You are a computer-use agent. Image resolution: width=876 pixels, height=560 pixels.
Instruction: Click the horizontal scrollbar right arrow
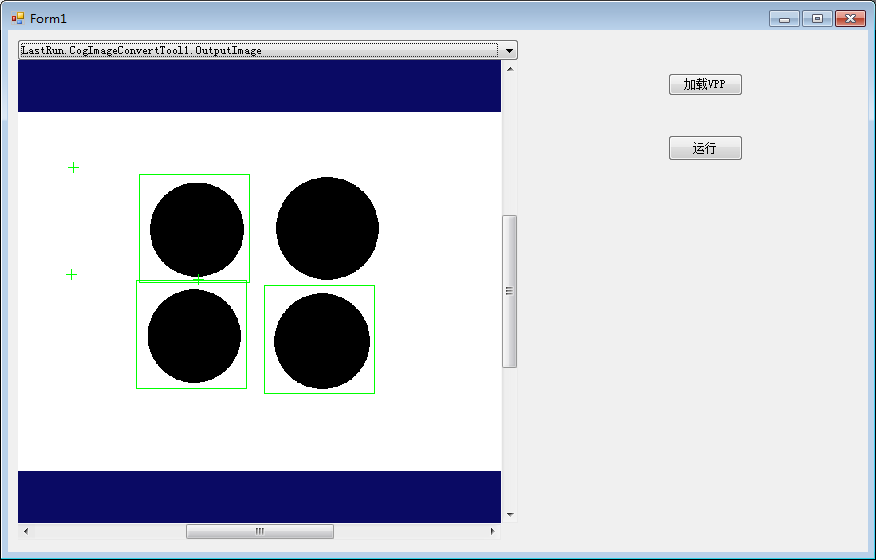click(x=492, y=531)
